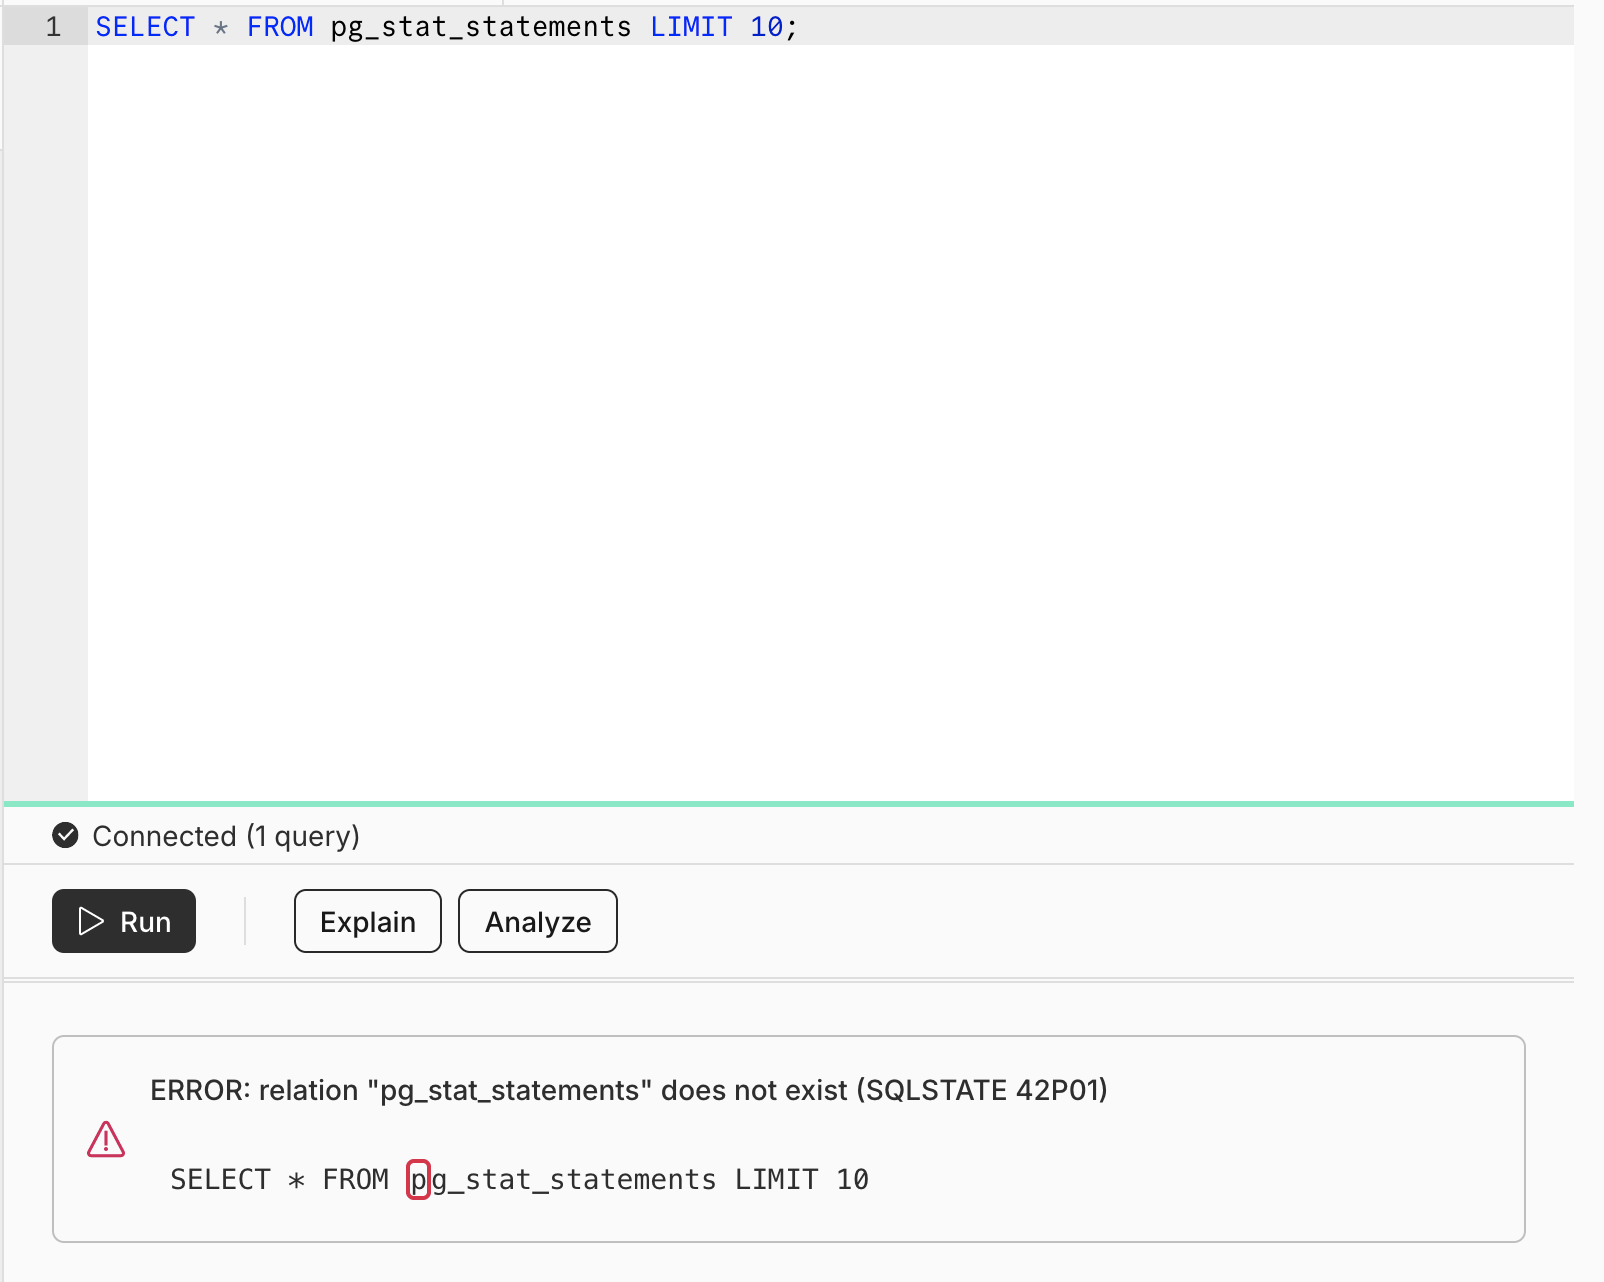1604x1282 pixels.
Task: Click the Explain button
Action: (x=368, y=921)
